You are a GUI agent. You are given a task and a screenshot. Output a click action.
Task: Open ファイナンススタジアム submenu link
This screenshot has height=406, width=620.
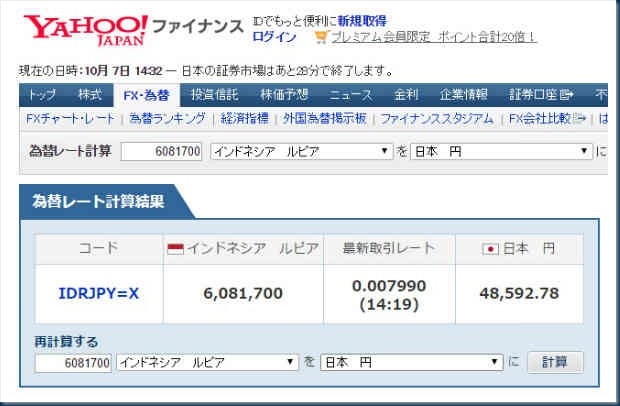(437, 119)
